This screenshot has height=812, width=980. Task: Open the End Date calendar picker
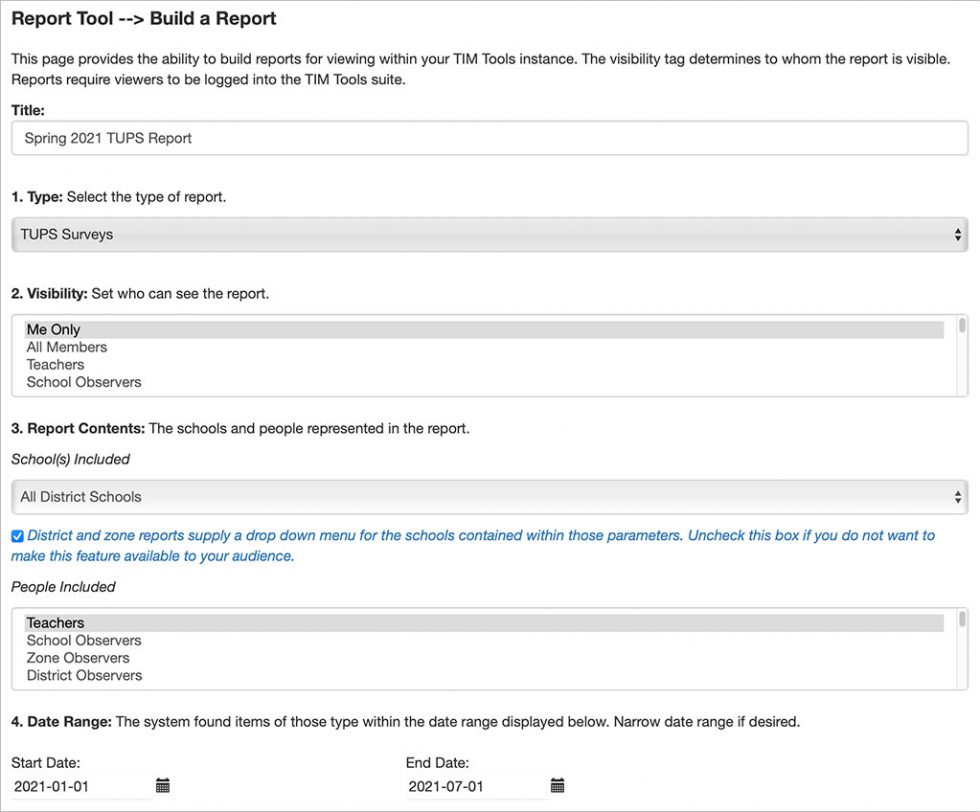tap(557, 786)
